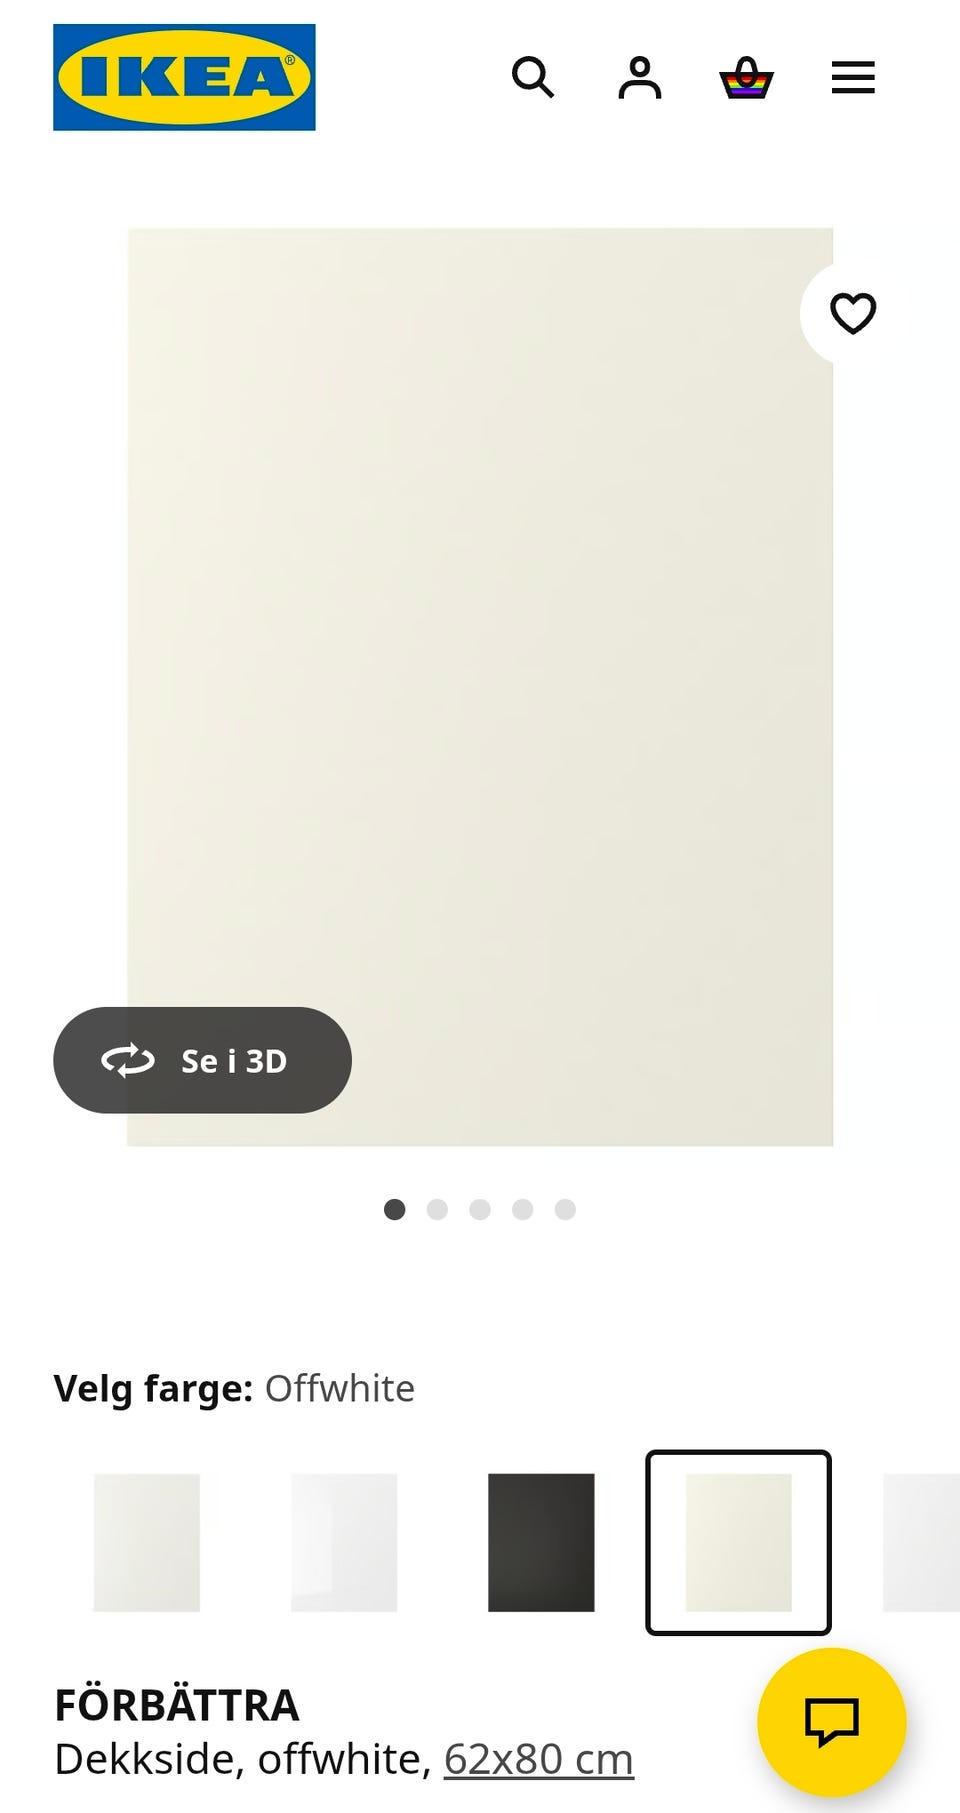Viewport: 960px width, 1813px height.
Task: Jump to third image carousel dot
Action: coord(480,1209)
